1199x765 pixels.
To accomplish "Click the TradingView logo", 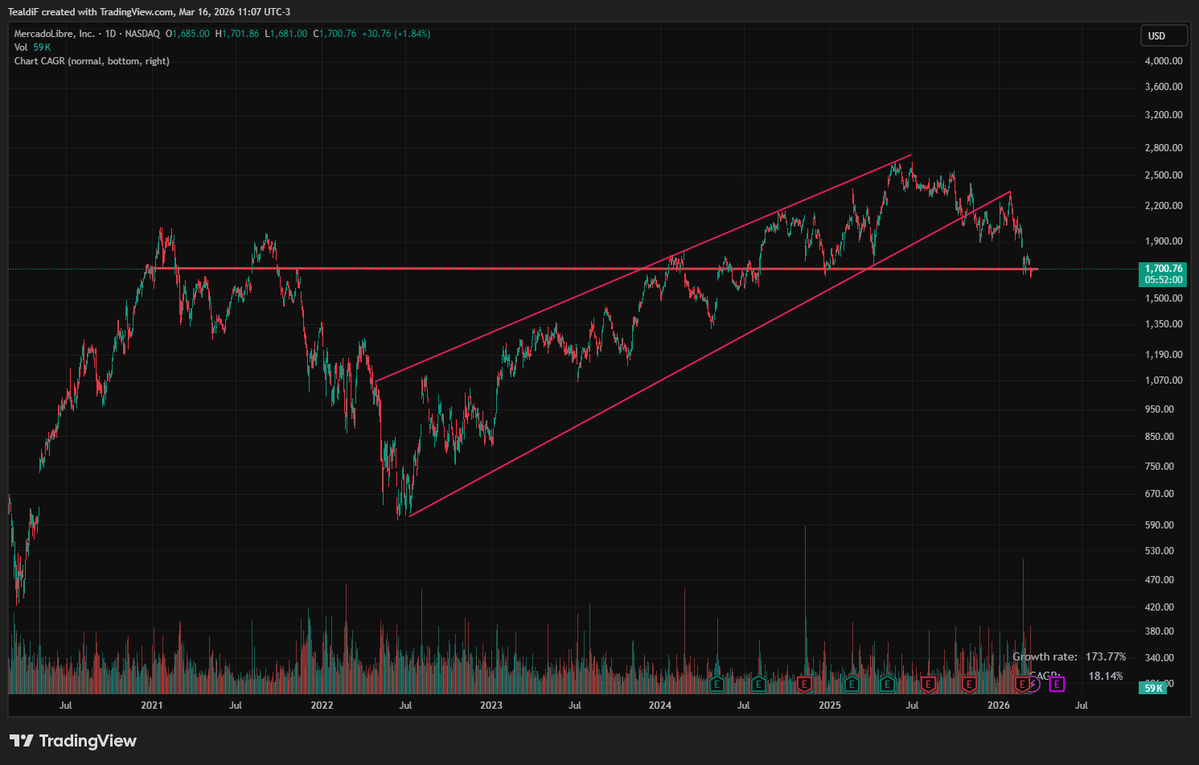I will 73,741.
